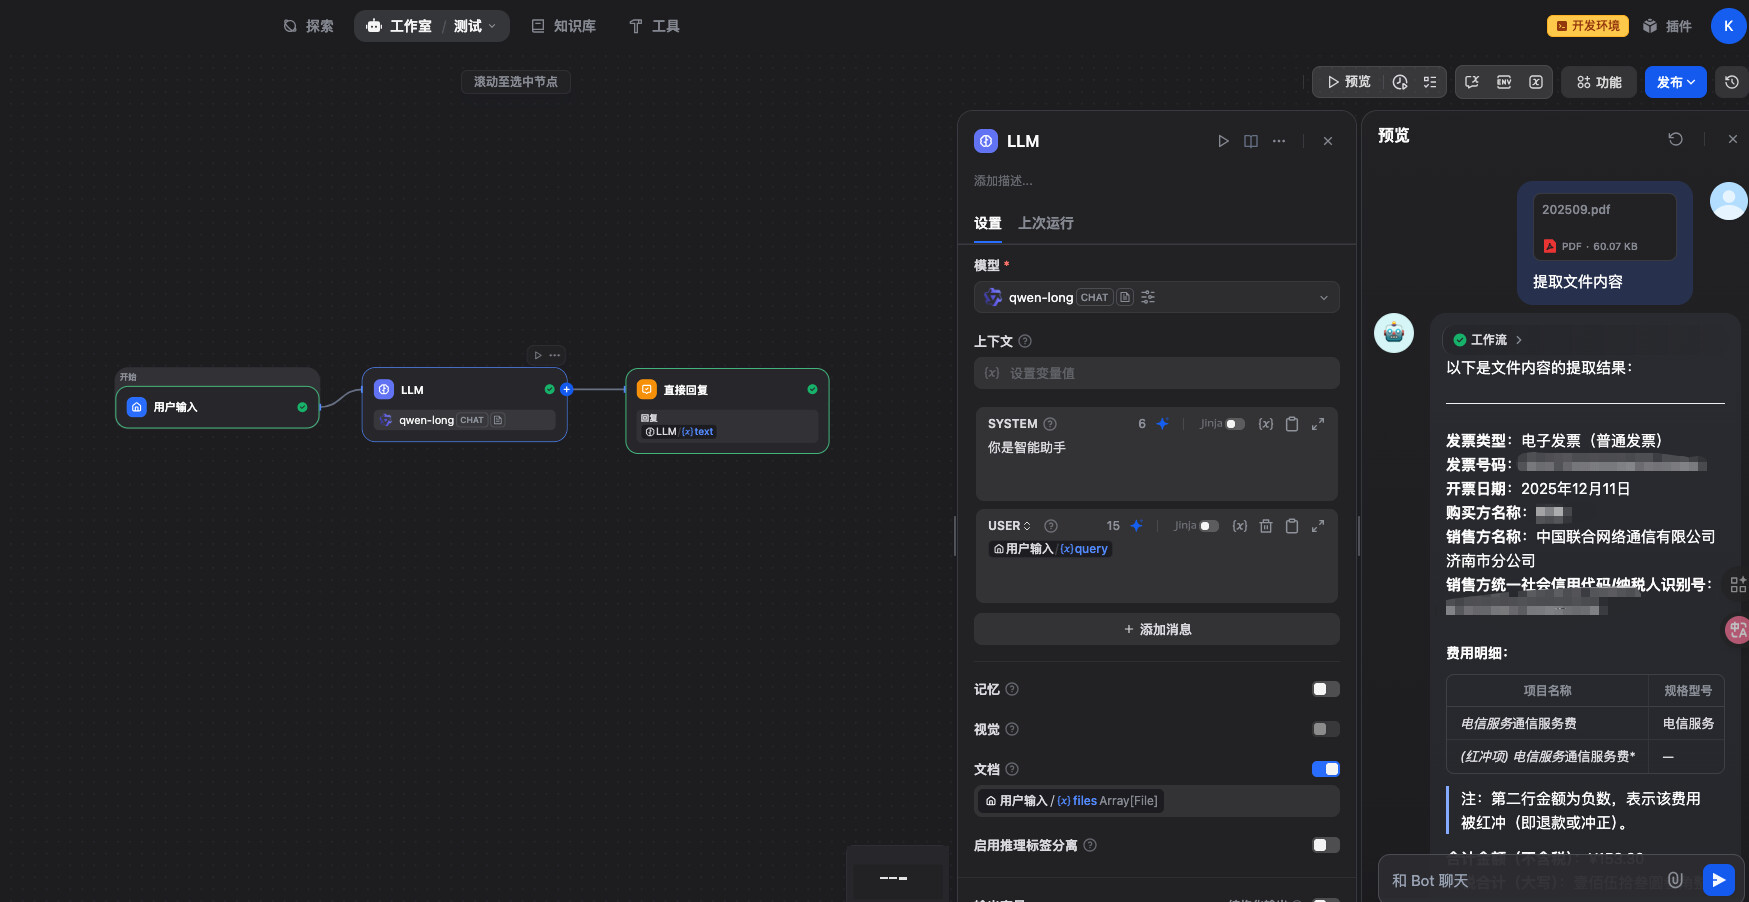The width and height of the screenshot is (1749, 902).
Task: Open the 202509.pdf attachment
Action: pos(1604,227)
